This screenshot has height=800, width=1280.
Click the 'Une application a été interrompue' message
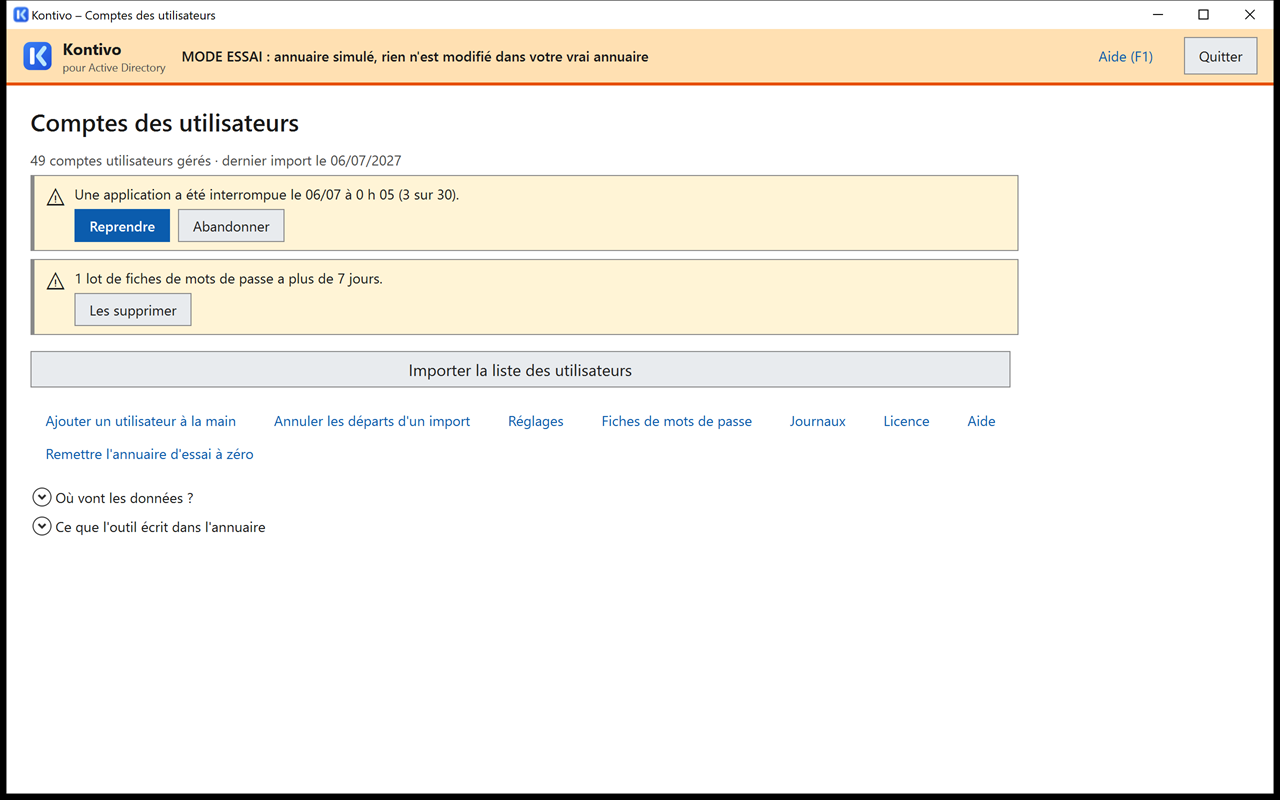(267, 194)
